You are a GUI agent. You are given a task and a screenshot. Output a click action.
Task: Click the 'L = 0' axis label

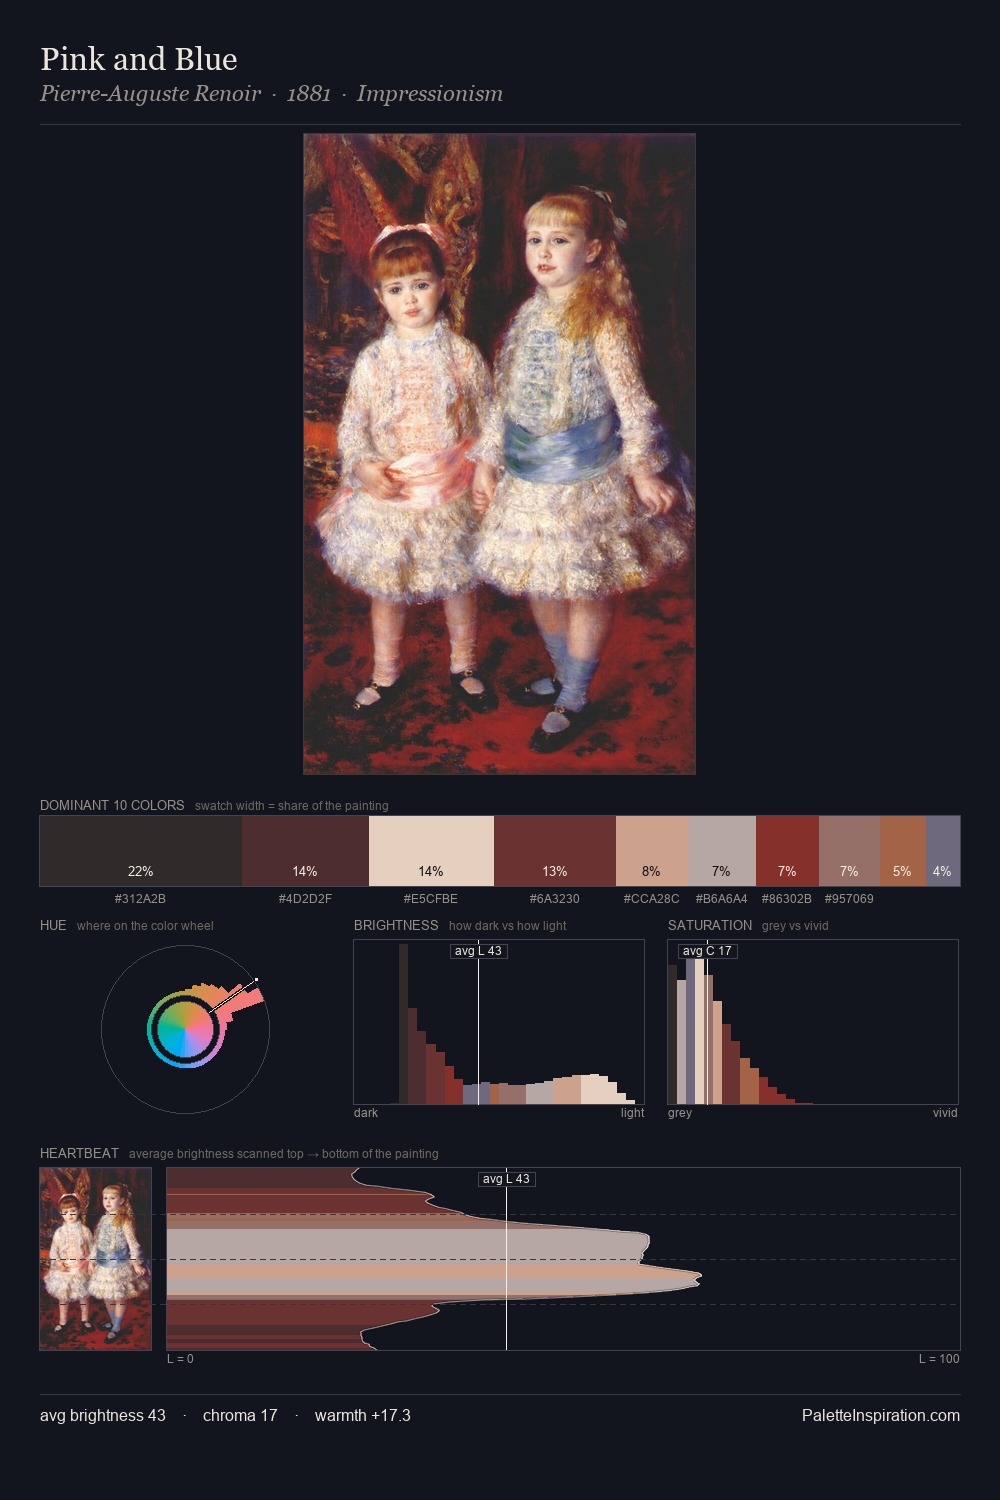tap(180, 1359)
